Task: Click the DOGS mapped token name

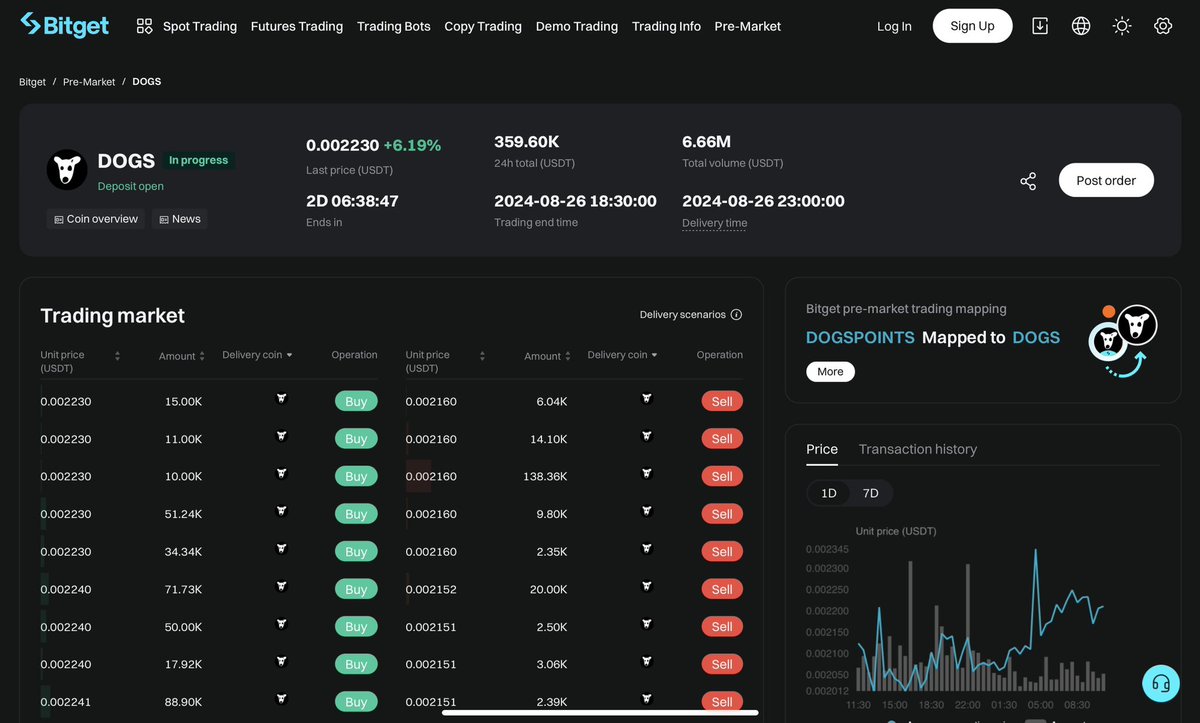Action: click(1036, 337)
